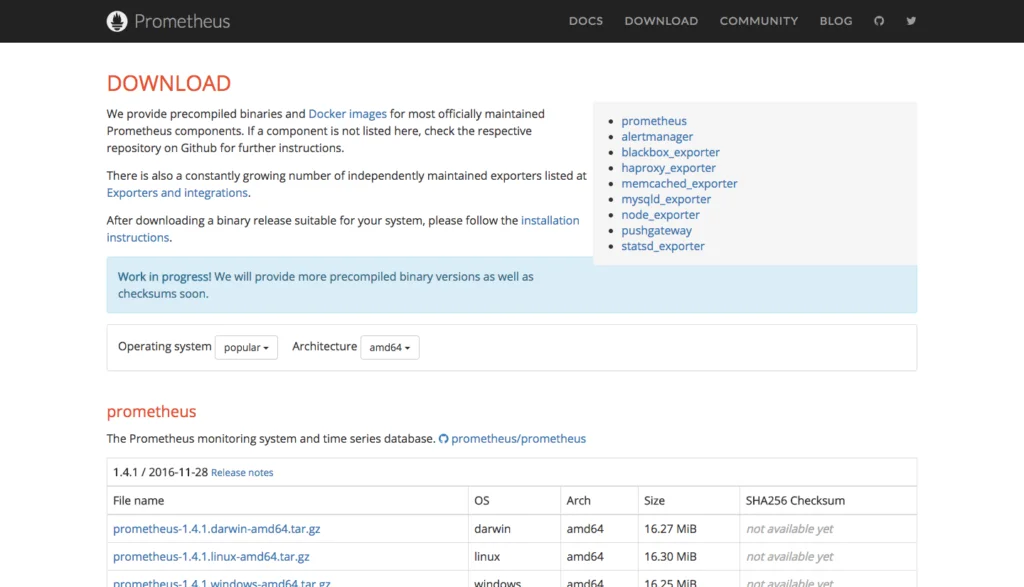Jump to node_exporter in component list

660,215
